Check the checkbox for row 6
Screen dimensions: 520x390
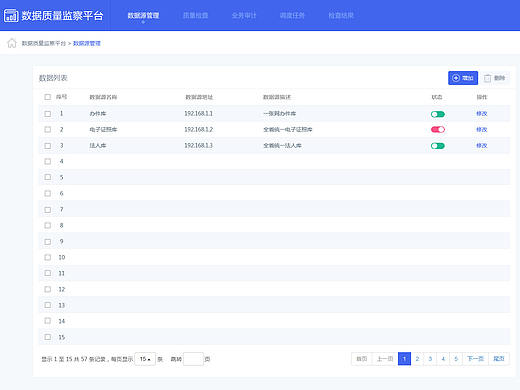coord(48,193)
